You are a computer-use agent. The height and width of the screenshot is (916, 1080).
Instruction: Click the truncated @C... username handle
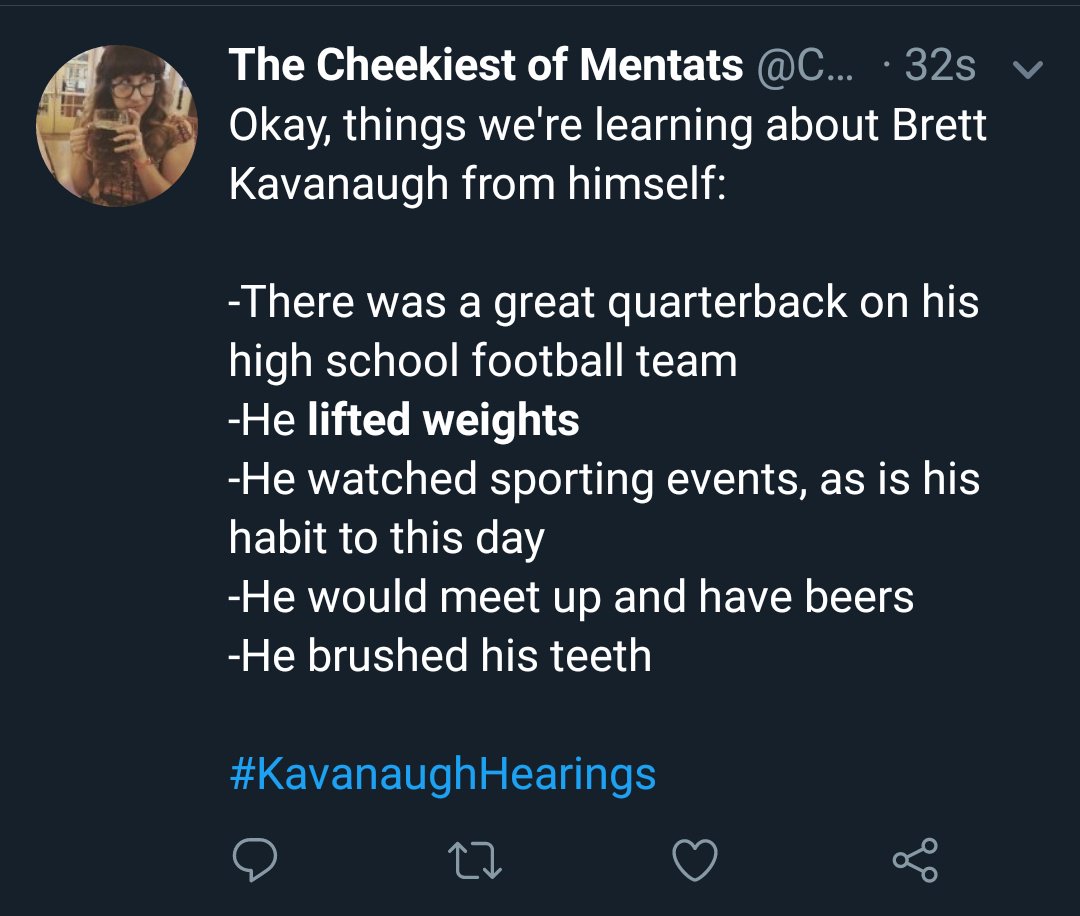[x=809, y=66]
